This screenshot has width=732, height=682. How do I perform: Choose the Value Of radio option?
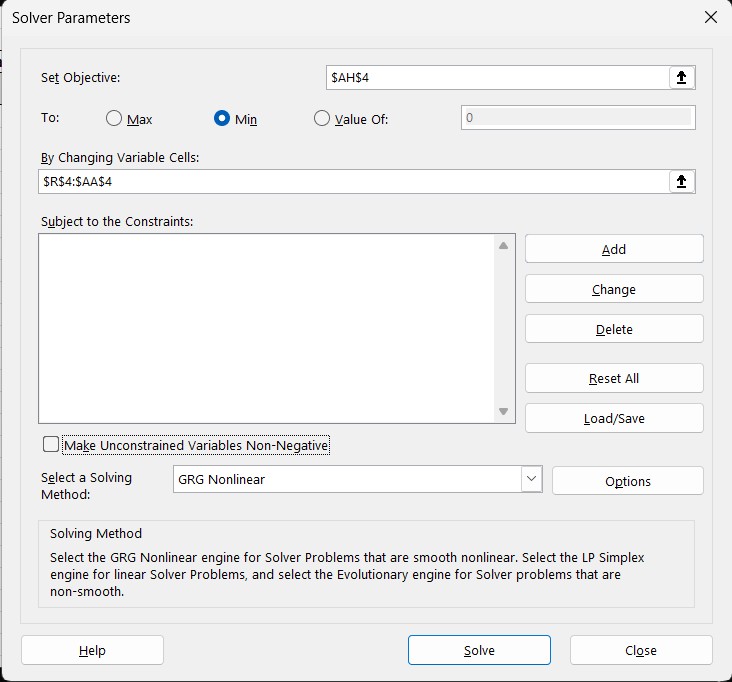coord(322,119)
